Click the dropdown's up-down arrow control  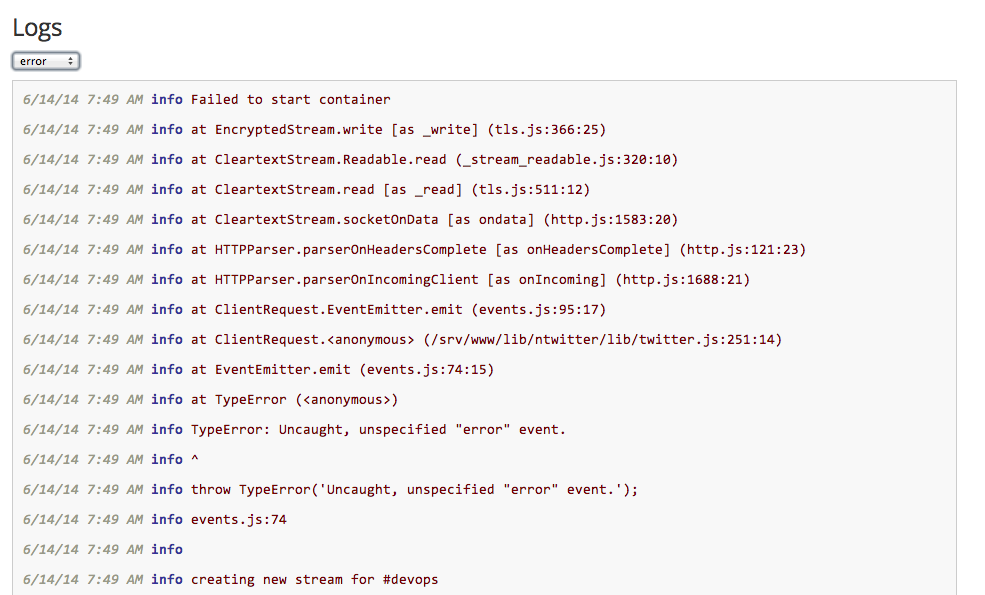click(x=70, y=61)
